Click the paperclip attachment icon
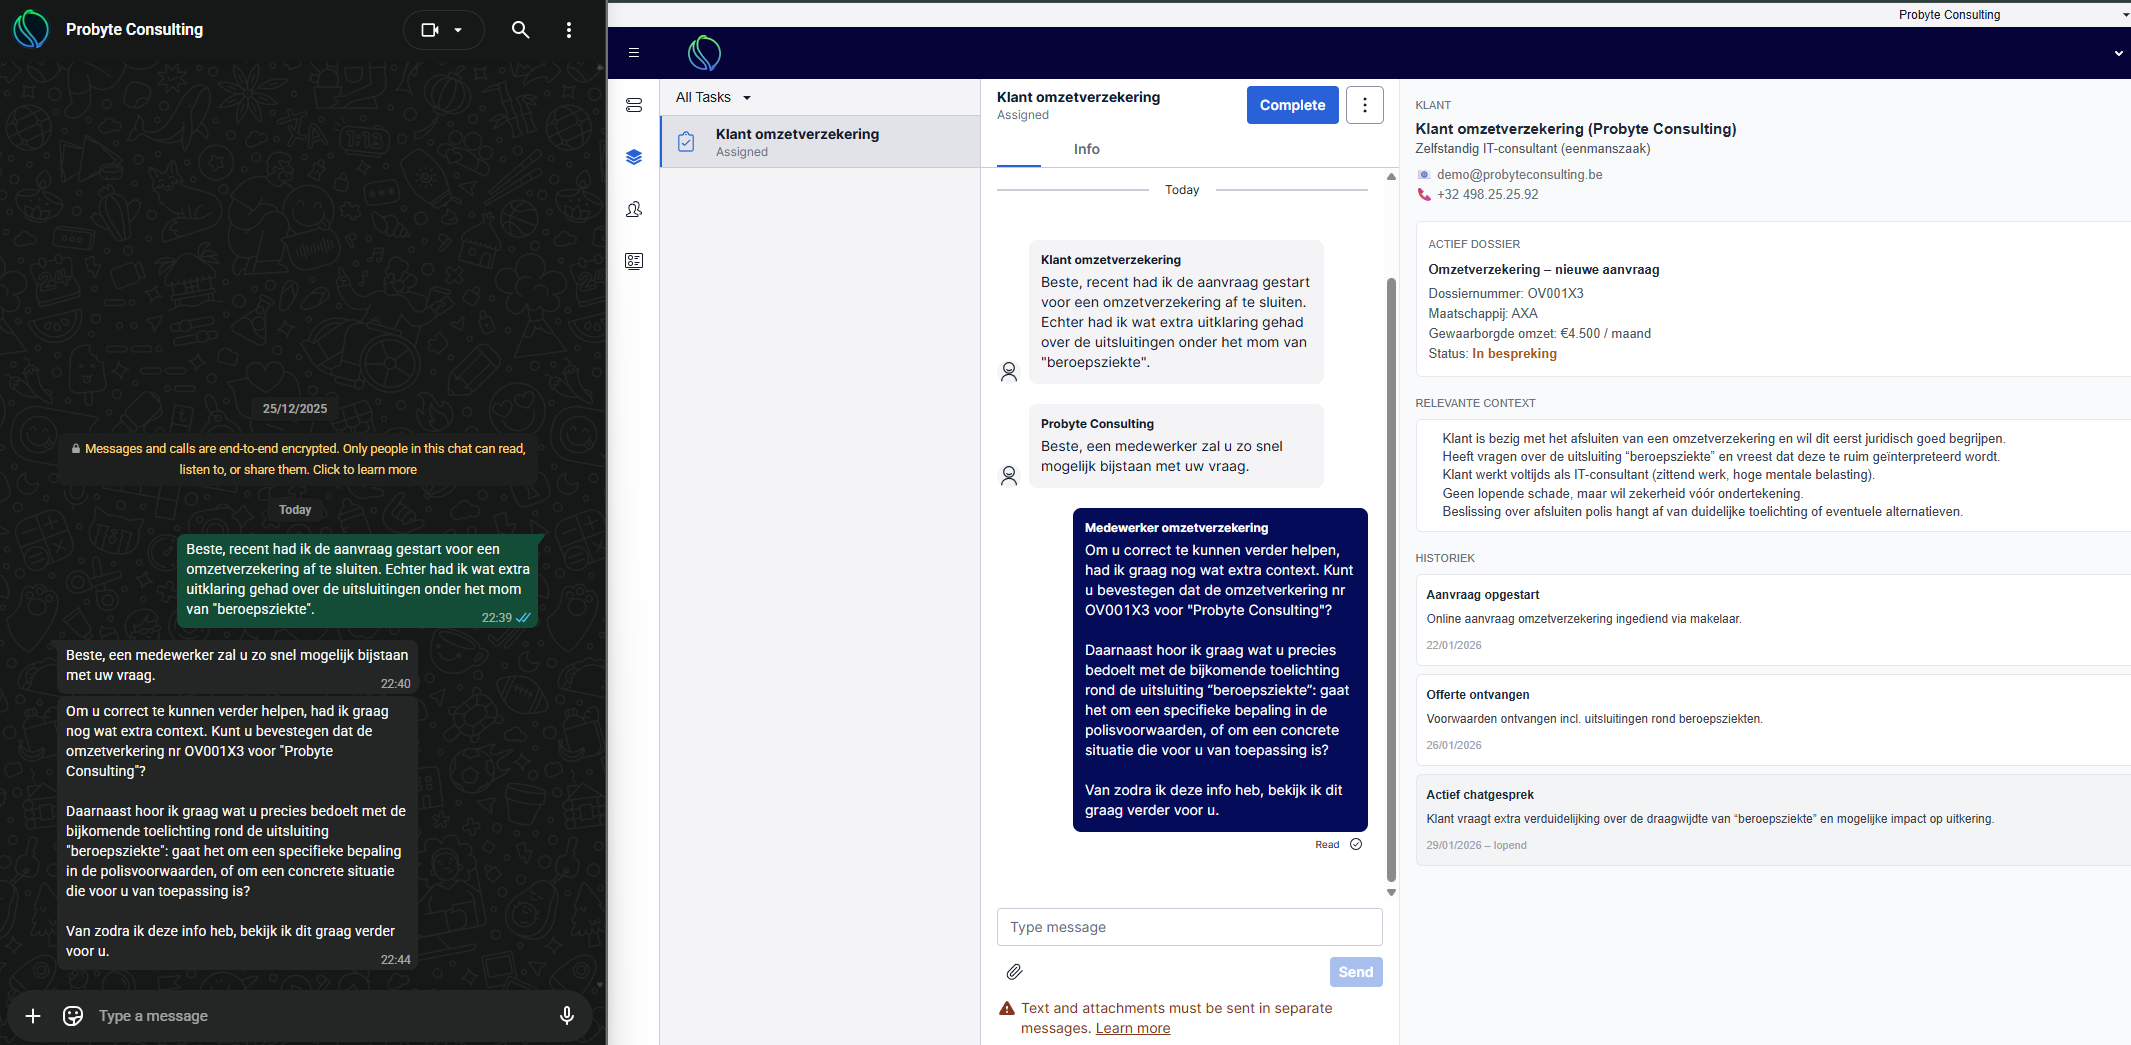The height and width of the screenshot is (1045, 2131). tap(1014, 972)
